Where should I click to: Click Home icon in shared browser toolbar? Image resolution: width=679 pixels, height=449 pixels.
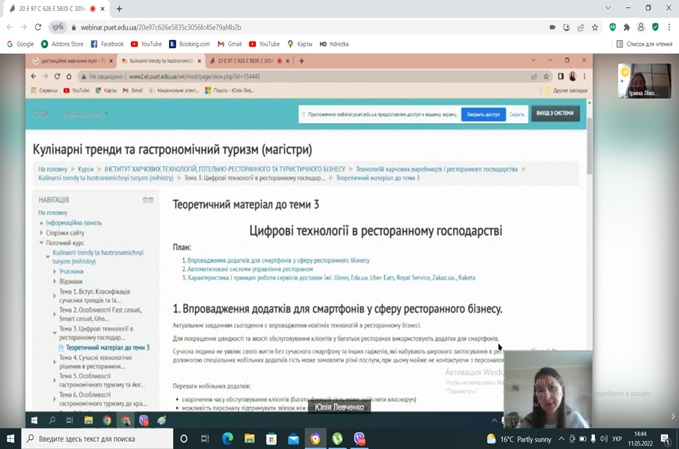(69, 76)
